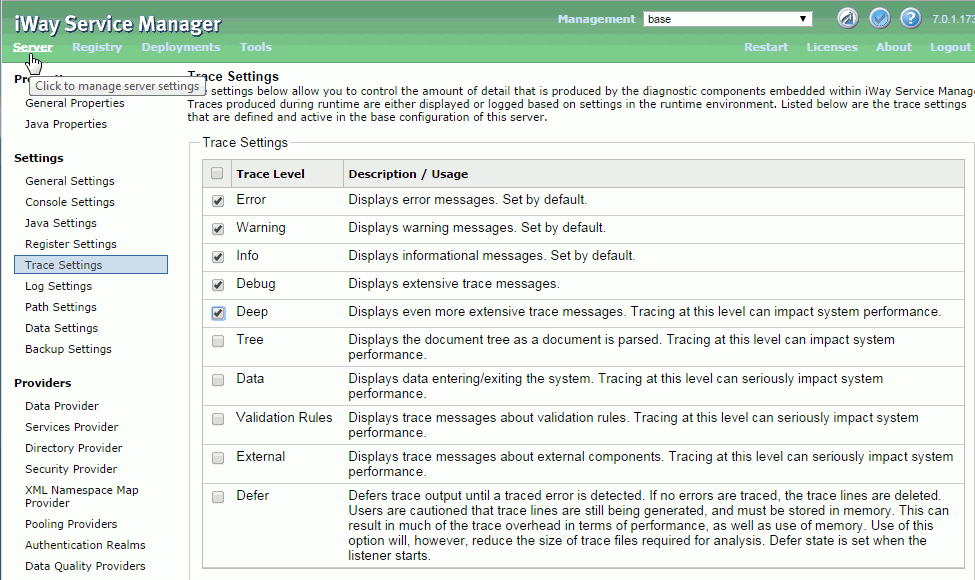Click Logout in the header
975x580 pixels.
pyautogui.click(x=950, y=47)
